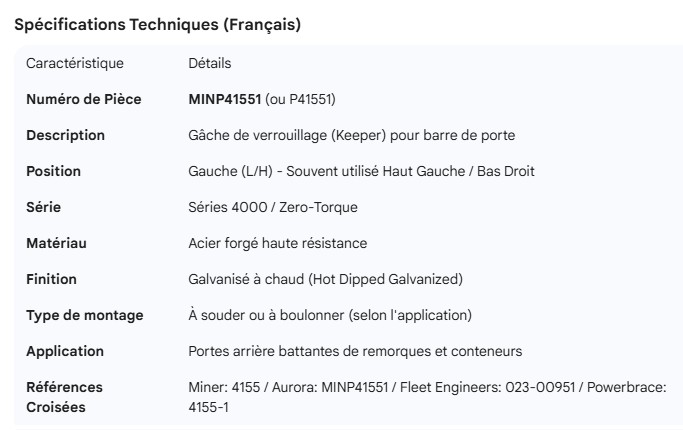Select the Application row label
The height and width of the screenshot is (430, 683).
click(x=64, y=351)
